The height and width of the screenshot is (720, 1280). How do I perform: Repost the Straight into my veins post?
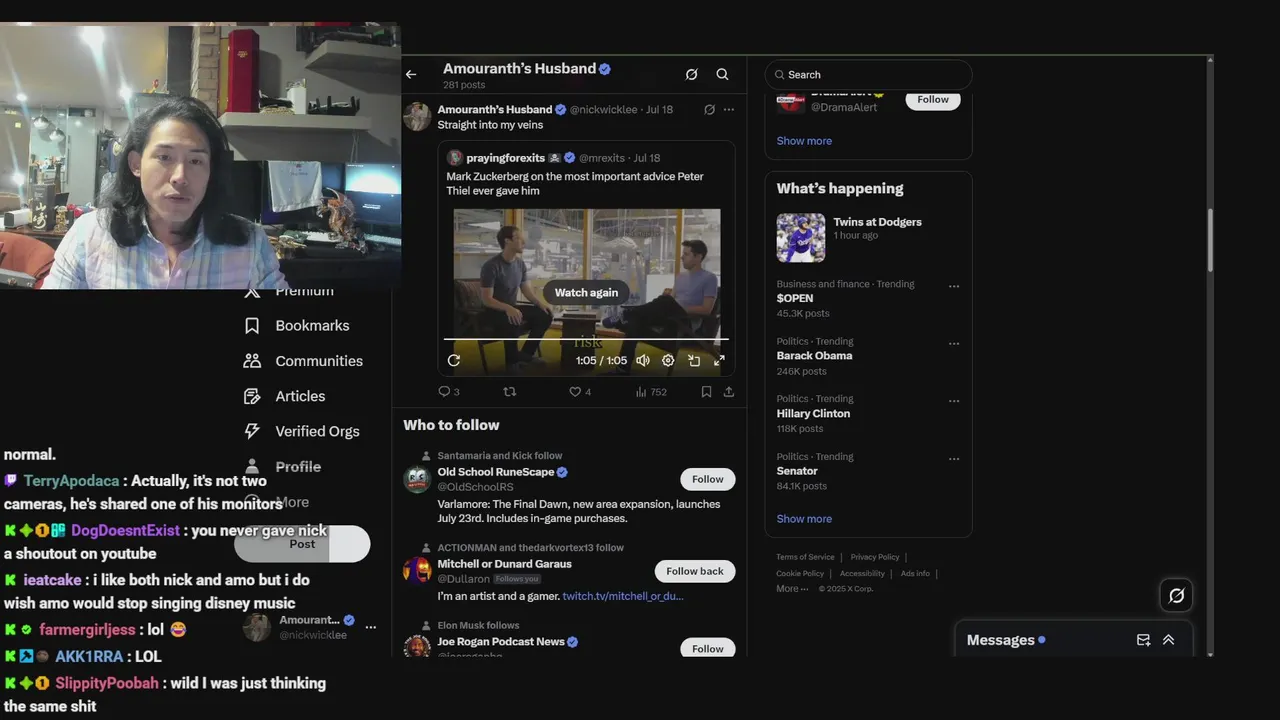[x=510, y=392]
